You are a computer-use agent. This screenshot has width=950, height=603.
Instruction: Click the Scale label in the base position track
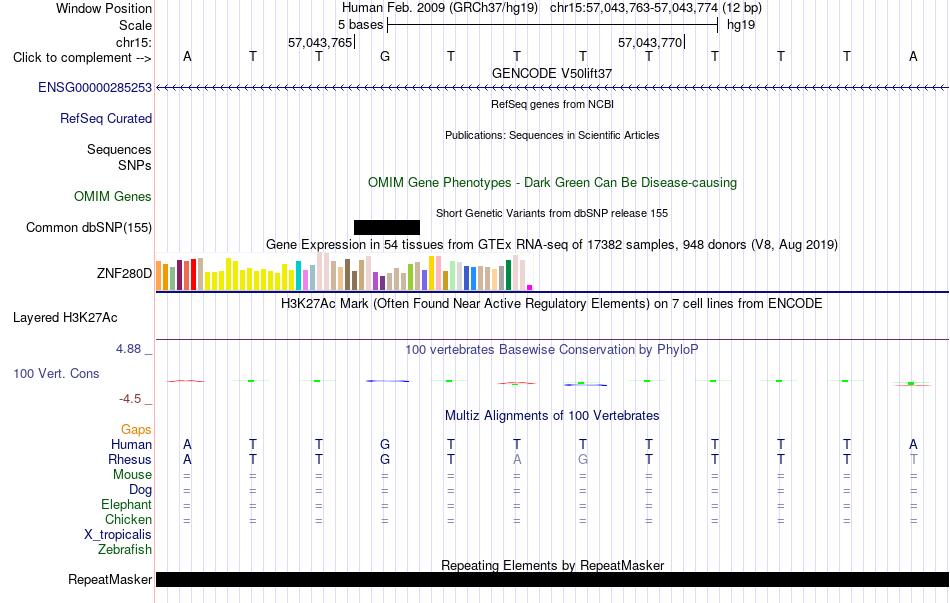pos(135,25)
